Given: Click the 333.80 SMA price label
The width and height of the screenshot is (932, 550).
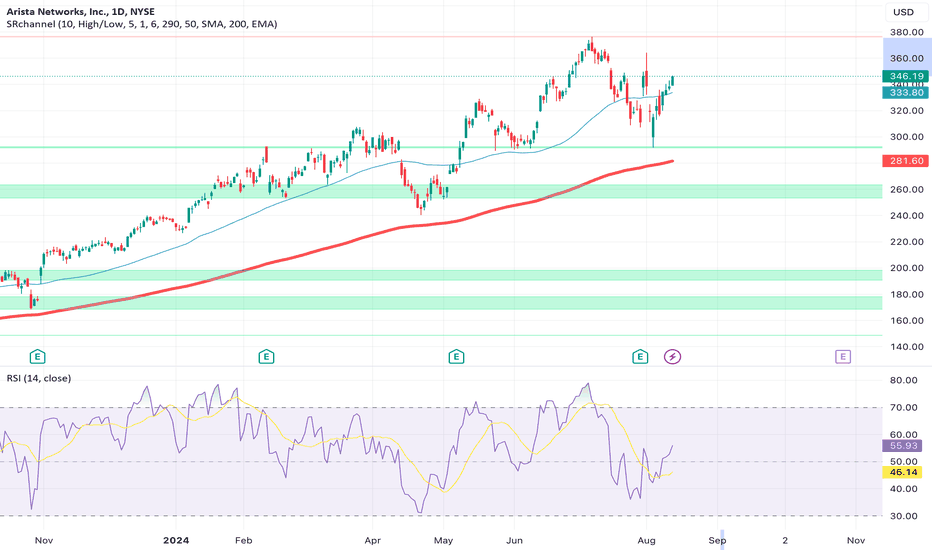Looking at the screenshot, I should coord(905,92).
